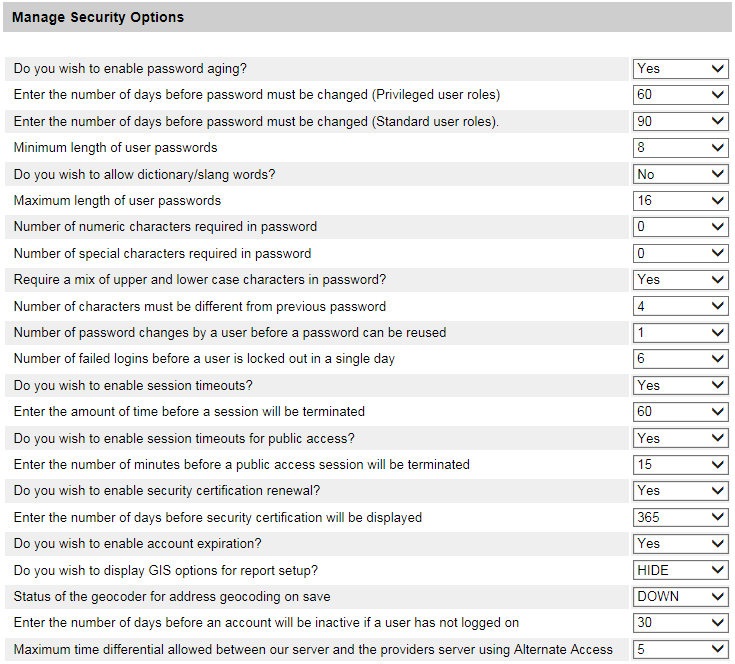Open dictionary/slang words dropdown
The width and height of the screenshot is (735, 664).
pyautogui.click(x=681, y=174)
